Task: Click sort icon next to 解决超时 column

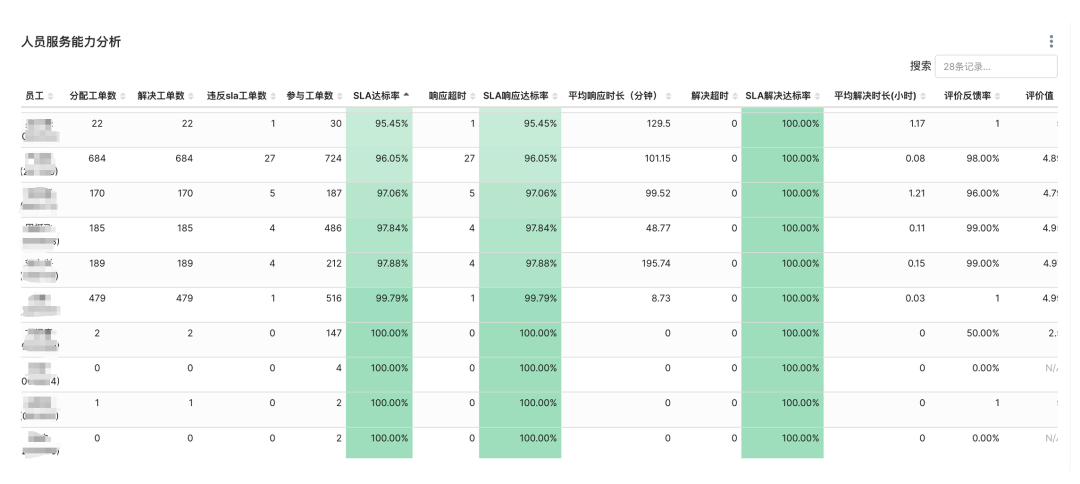Action: pyautogui.click(x=734, y=96)
